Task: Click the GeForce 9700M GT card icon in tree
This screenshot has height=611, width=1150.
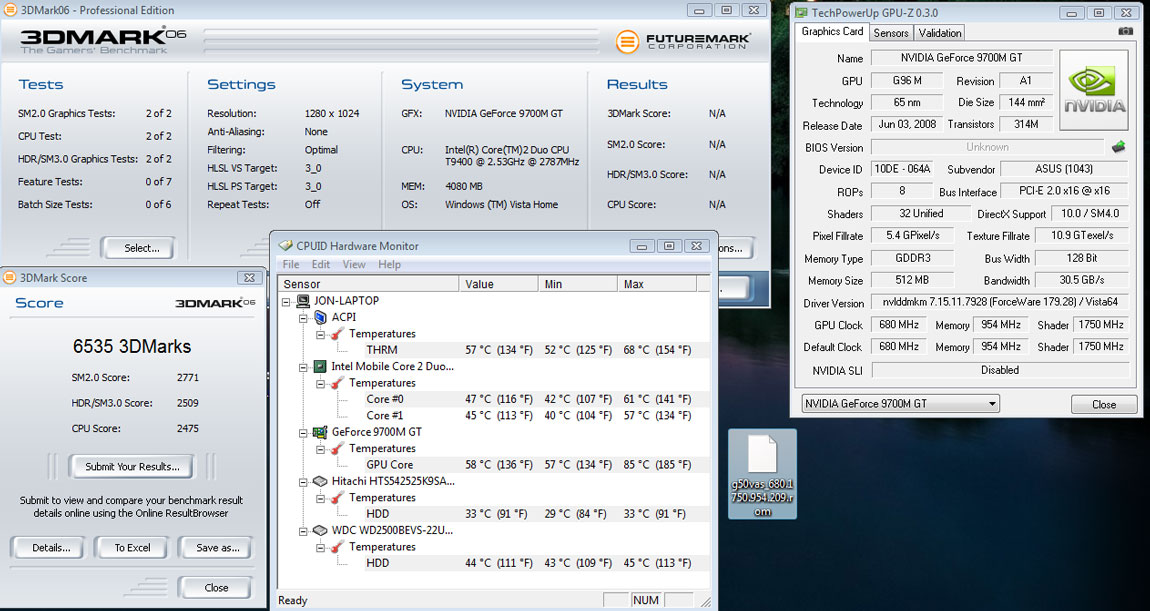Action: tap(320, 432)
